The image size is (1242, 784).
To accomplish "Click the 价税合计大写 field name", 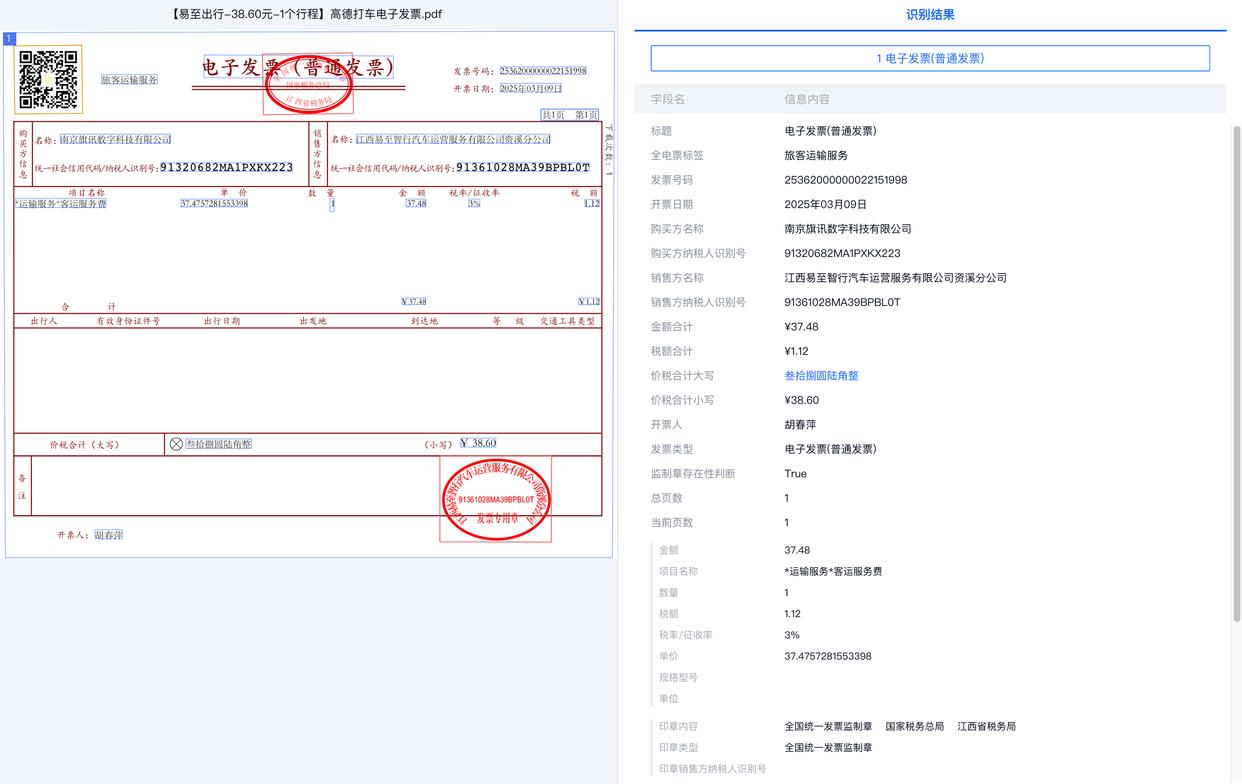I will [682, 376].
